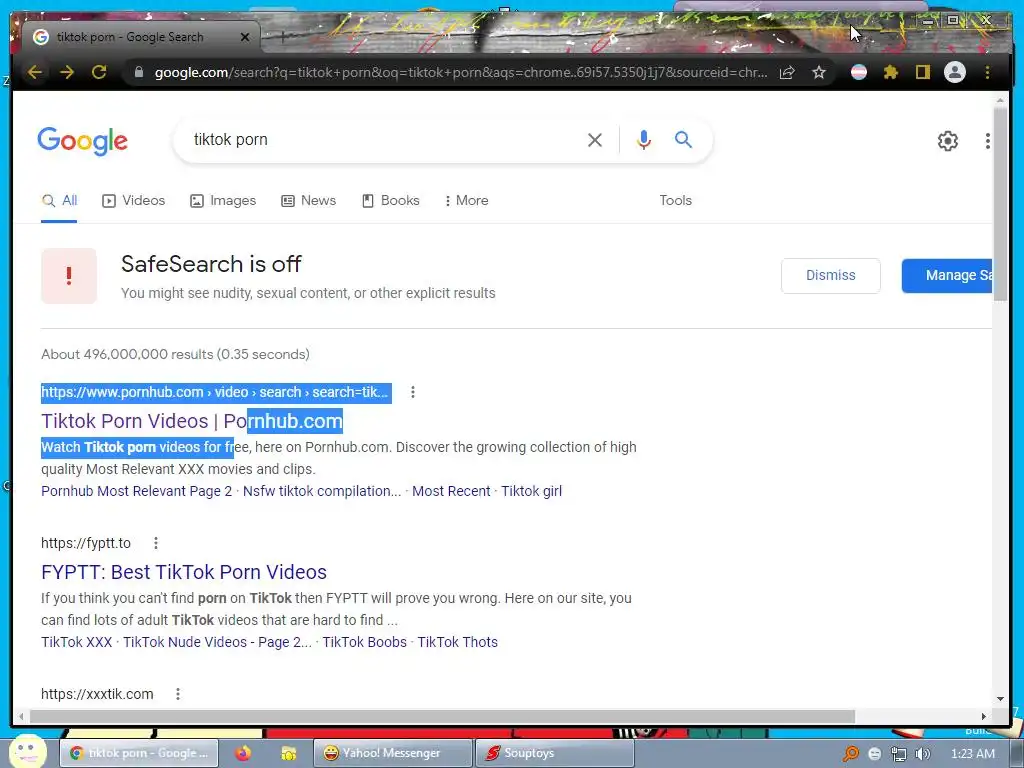Reload the current page
This screenshot has height=768, width=1024.
pyautogui.click(x=99, y=72)
